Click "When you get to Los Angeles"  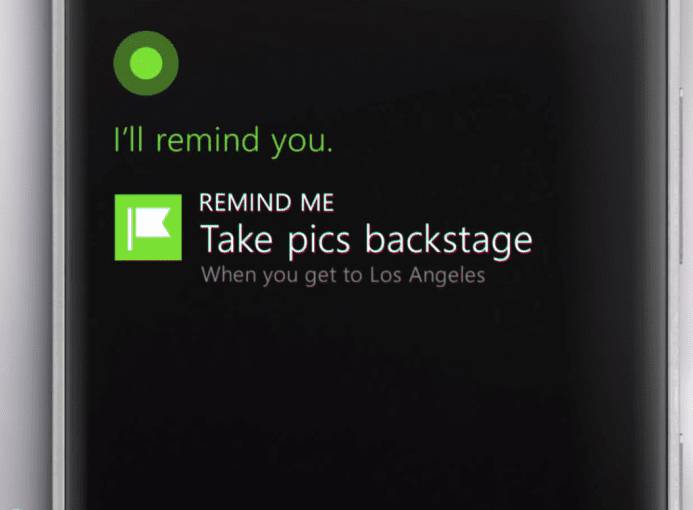coord(343,276)
